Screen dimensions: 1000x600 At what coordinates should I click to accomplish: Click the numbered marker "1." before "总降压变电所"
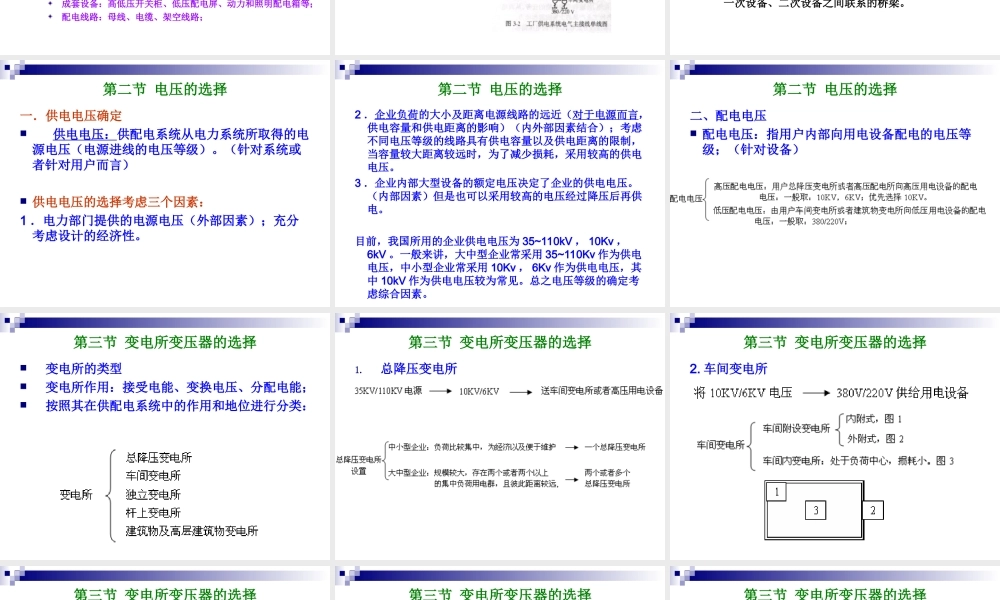click(x=357, y=368)
